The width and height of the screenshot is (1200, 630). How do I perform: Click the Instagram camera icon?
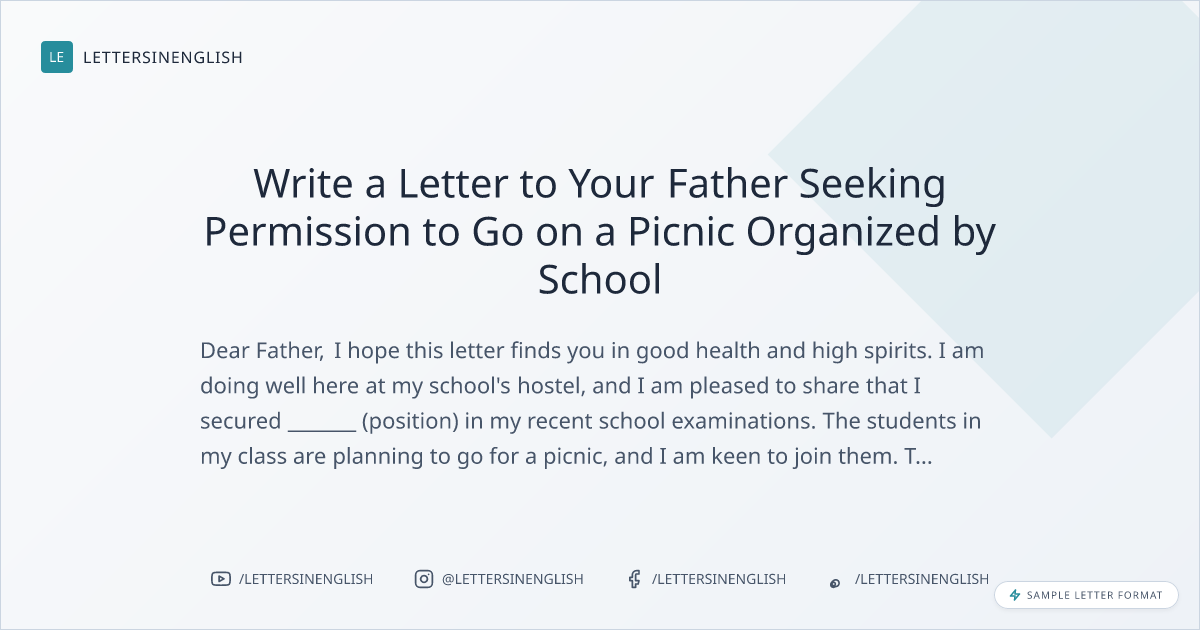point(424,579)
